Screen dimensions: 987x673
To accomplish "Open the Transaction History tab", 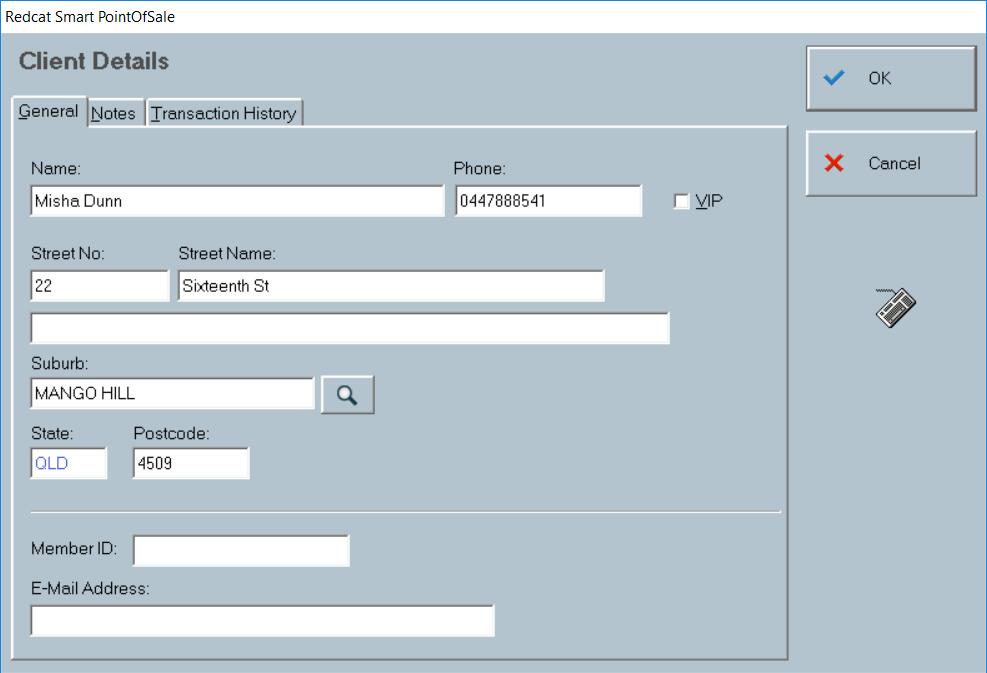I will click(224, 113).
